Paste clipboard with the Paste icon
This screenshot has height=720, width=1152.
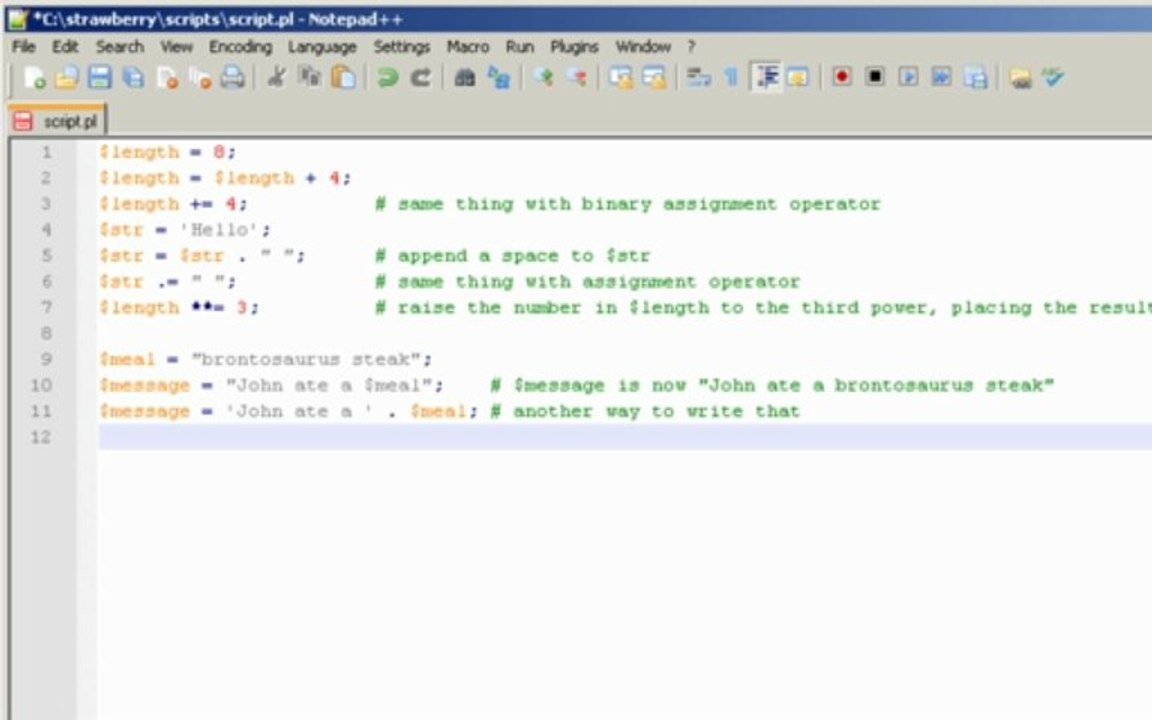[x=343, y=77]
